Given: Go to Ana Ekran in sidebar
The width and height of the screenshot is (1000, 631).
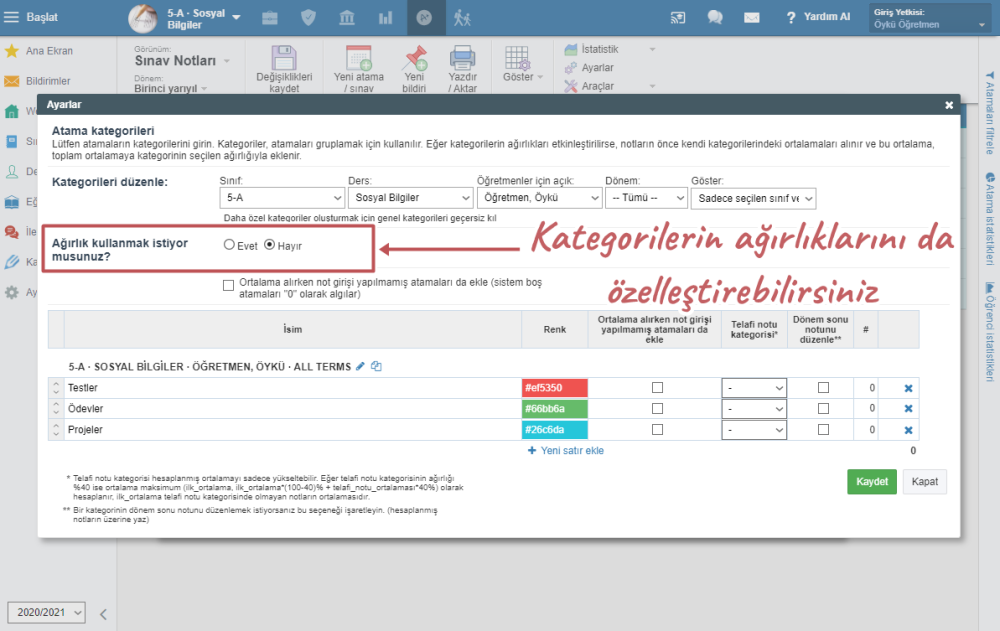Looking at the screenshot, I should pyautogui.click(x=49, y=51).
